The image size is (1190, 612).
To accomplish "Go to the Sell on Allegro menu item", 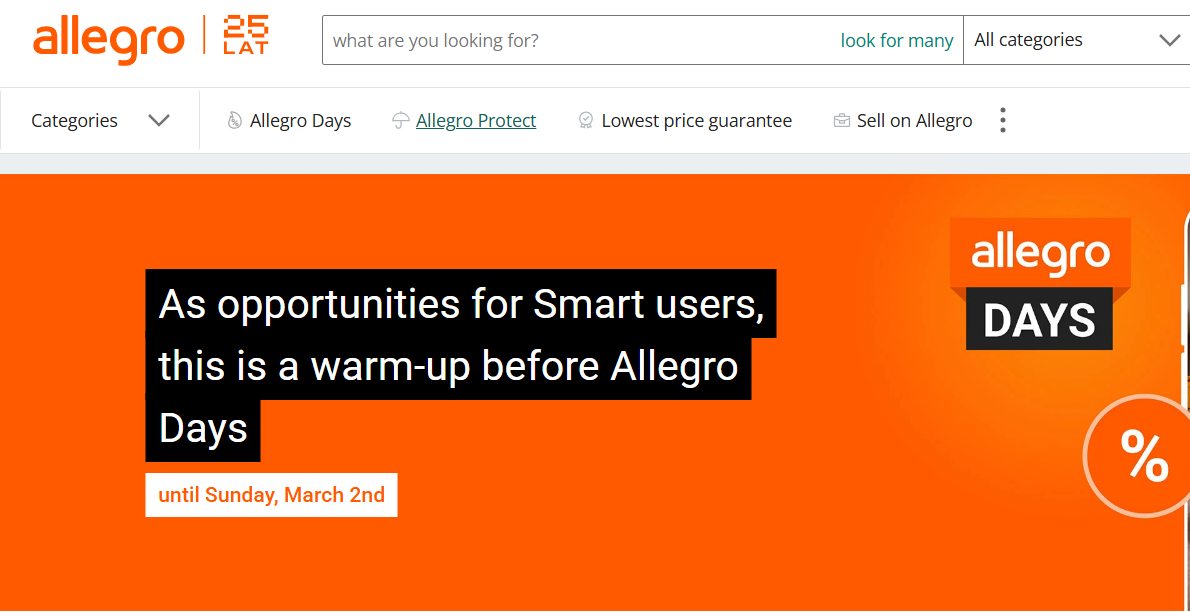I will tap(914, 121).
